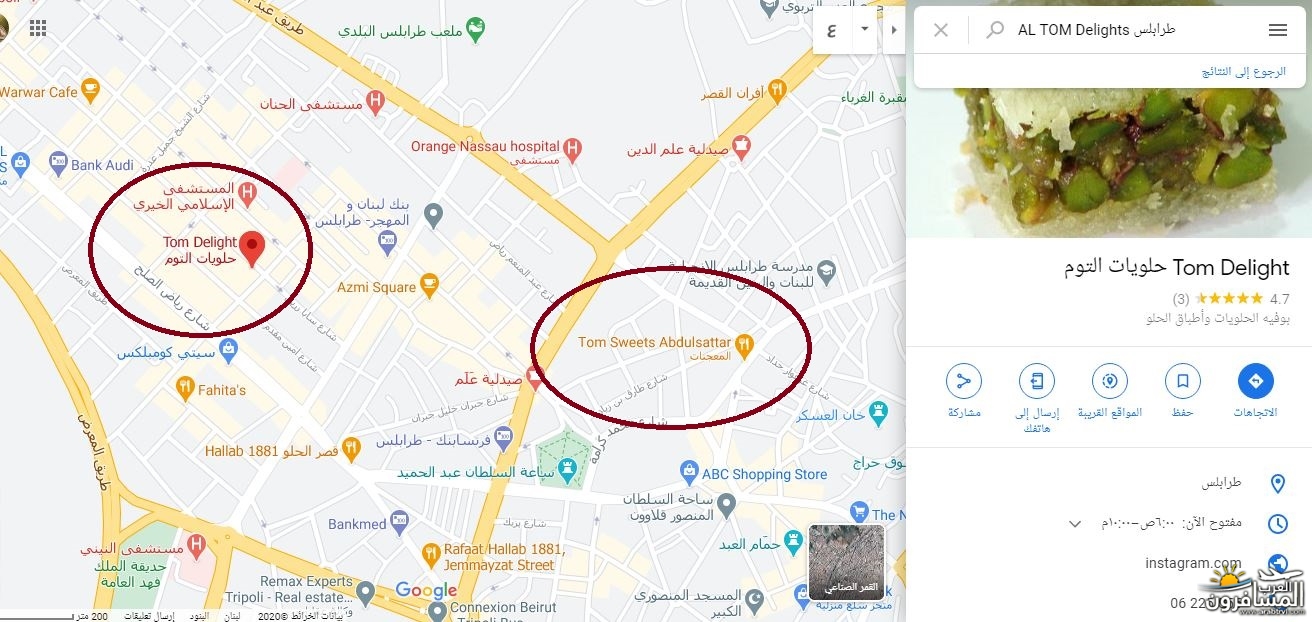Clear the search with the X icon
This screenshot has width=1312, height=622.
[x=940, y=30]
